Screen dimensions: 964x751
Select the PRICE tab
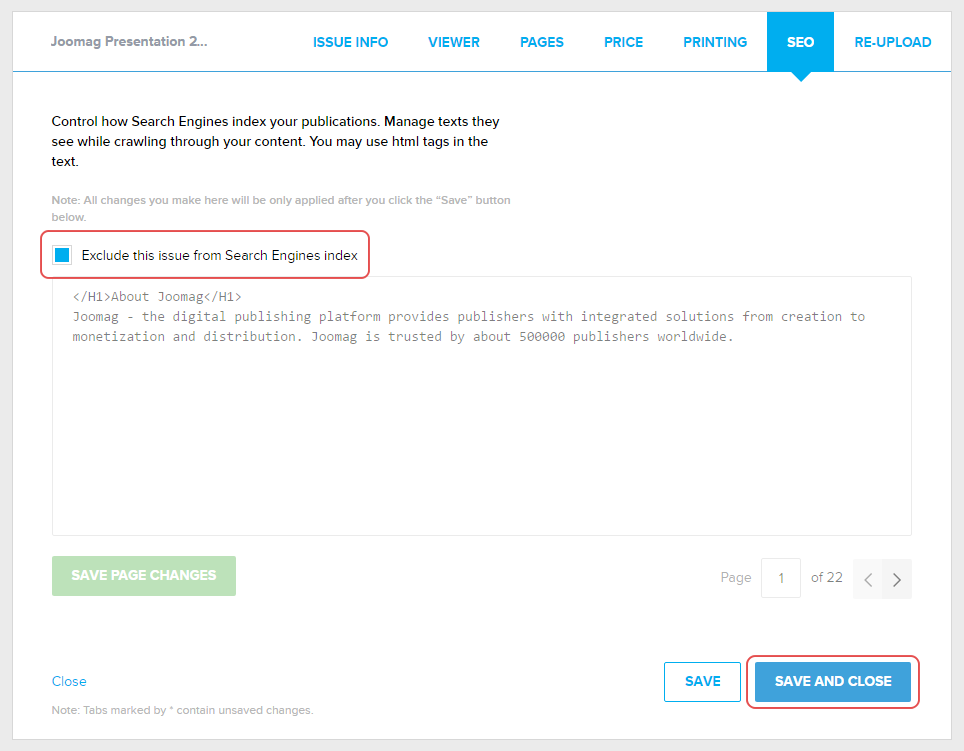point(623,42)
